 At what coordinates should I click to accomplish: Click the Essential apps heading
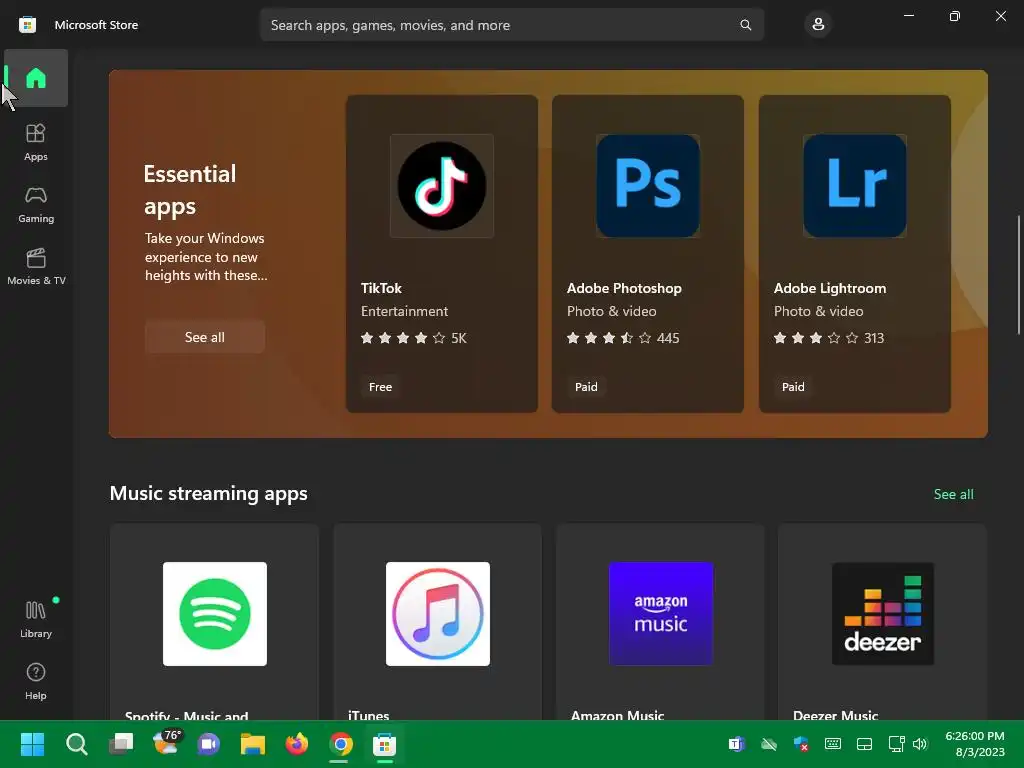pos(189,189)
